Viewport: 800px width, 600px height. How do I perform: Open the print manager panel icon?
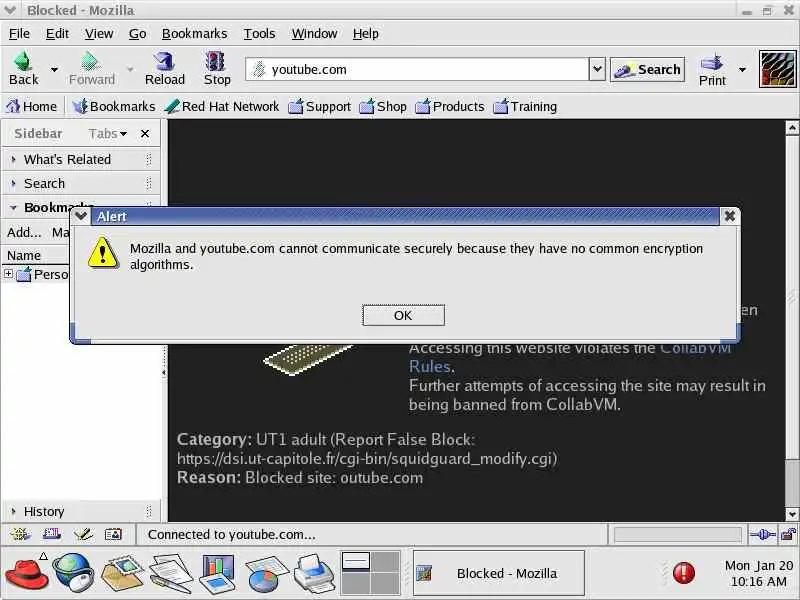tap(315, 572)
